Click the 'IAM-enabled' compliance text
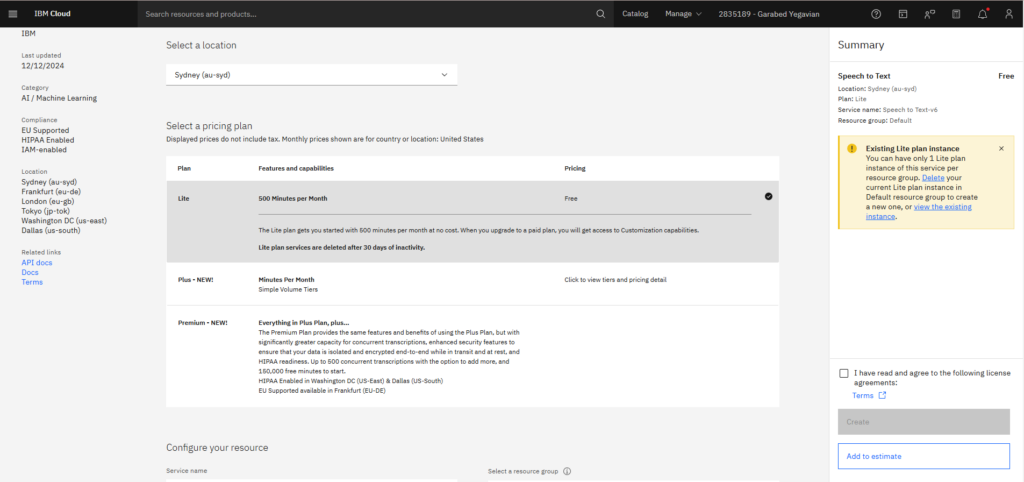This screenshot has width=1024, height=482. 44,150
